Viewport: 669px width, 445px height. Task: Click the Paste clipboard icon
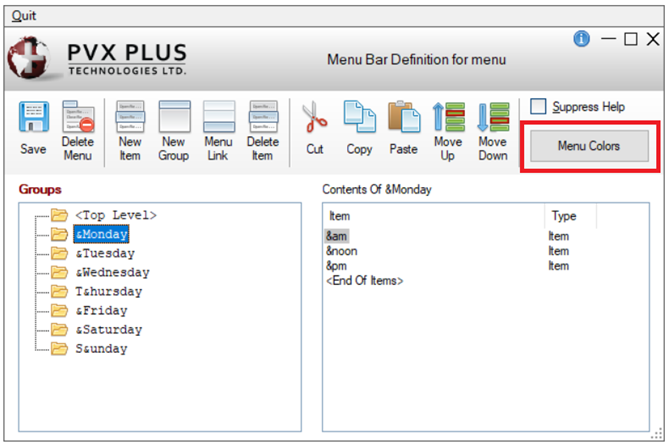[404, 119]
